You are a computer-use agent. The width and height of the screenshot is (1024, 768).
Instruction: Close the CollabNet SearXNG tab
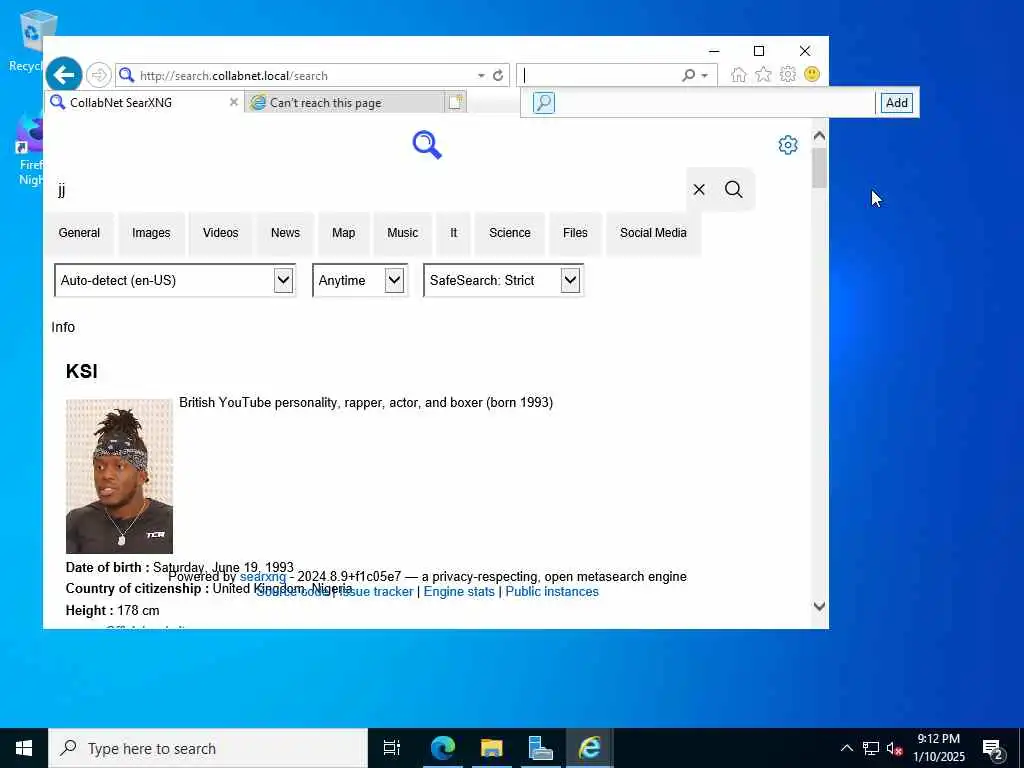233,102
